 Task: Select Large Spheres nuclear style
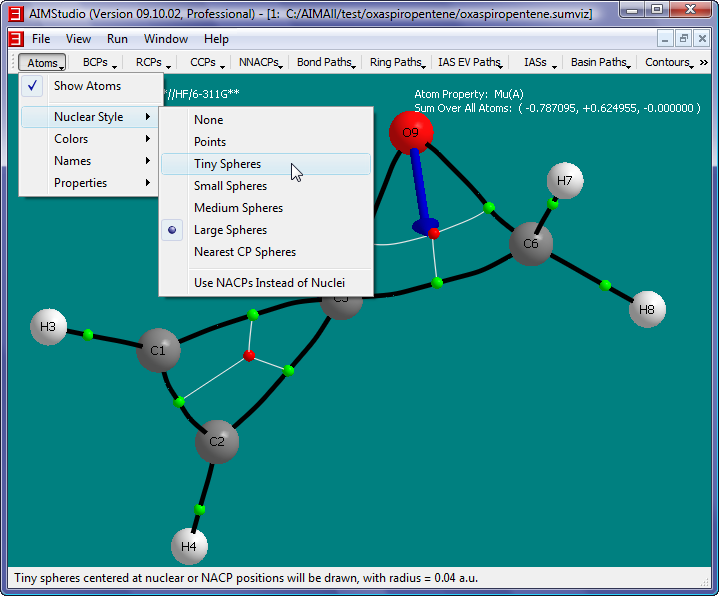(230, 230)
